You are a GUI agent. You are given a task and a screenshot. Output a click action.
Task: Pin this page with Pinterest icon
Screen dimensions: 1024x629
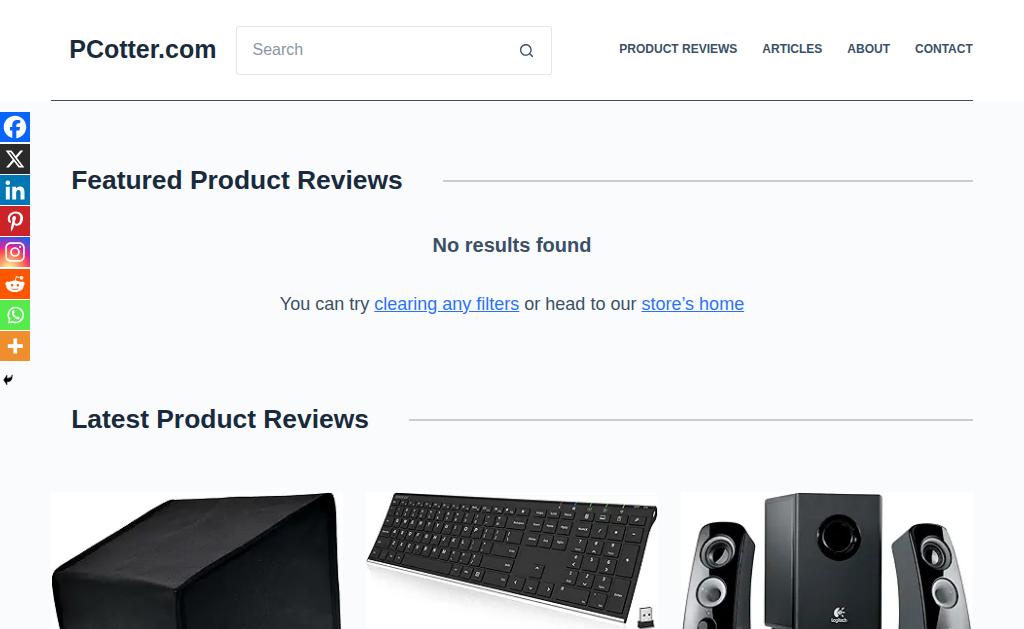pos(15,221)
